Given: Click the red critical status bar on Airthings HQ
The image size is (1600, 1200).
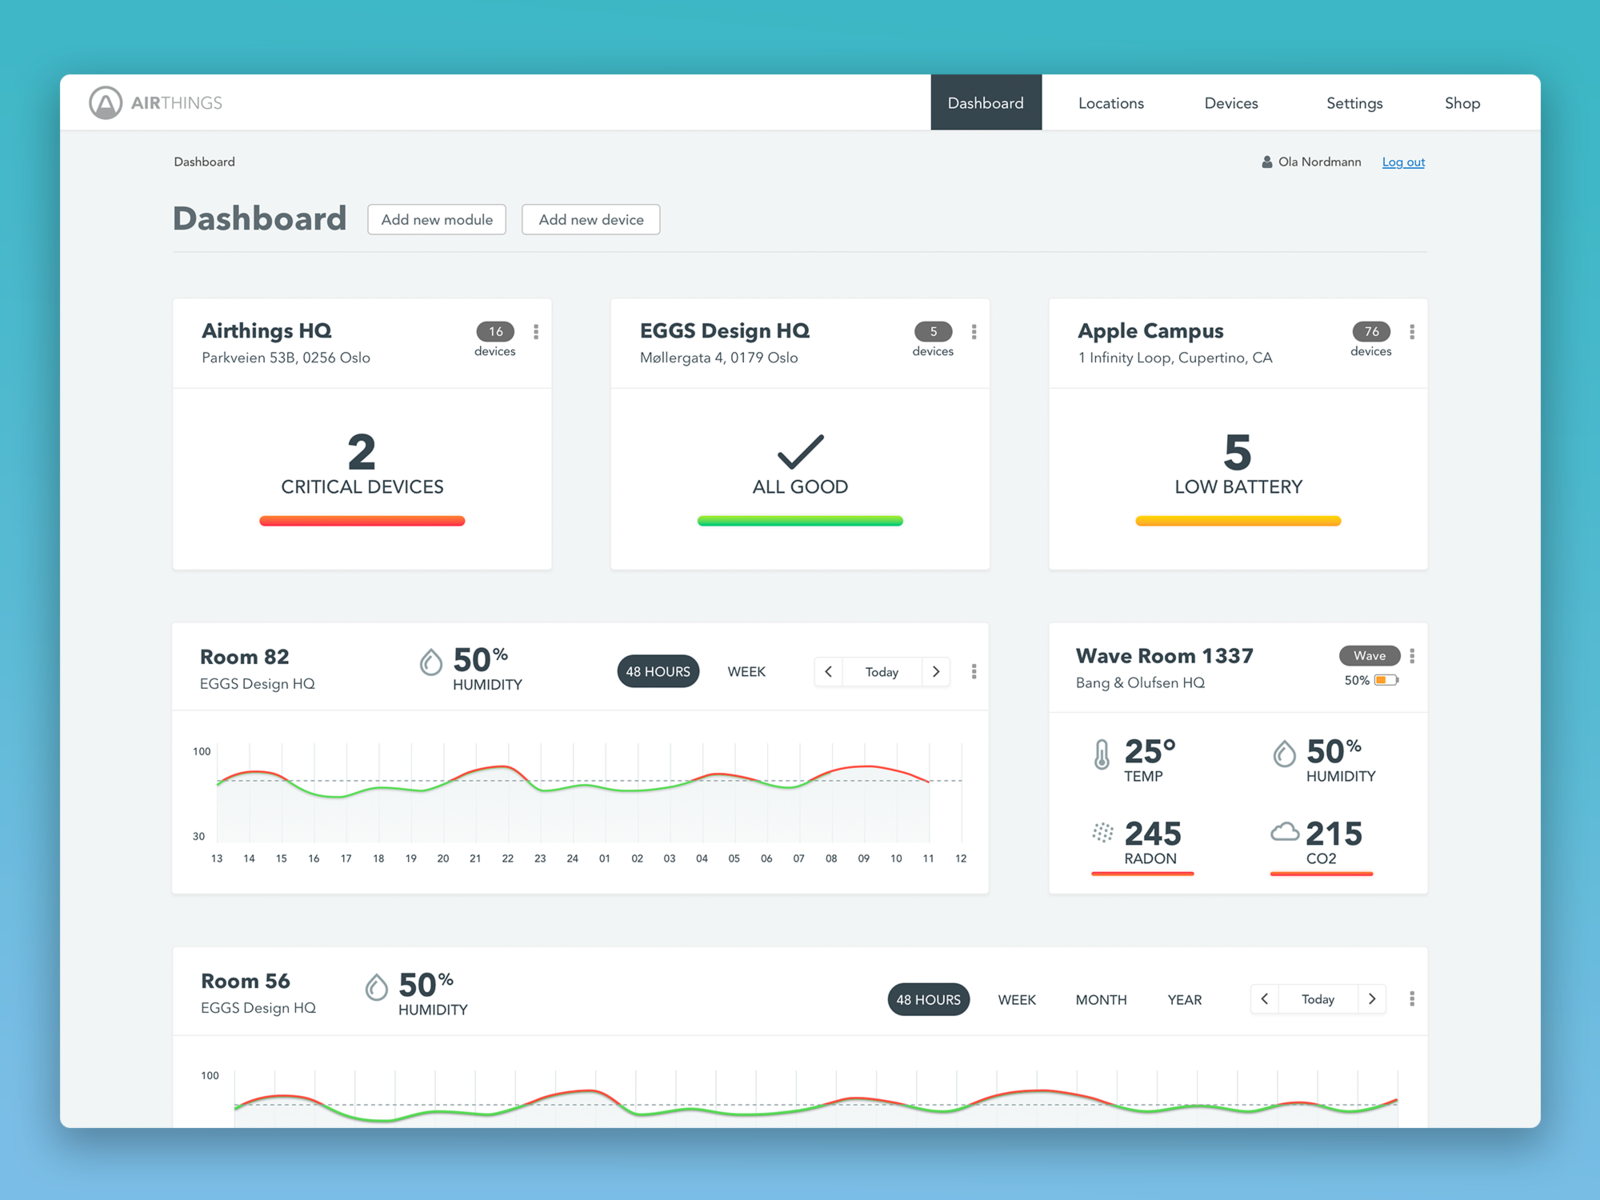Looking at the screenshot, I should [x=362, y=520].
